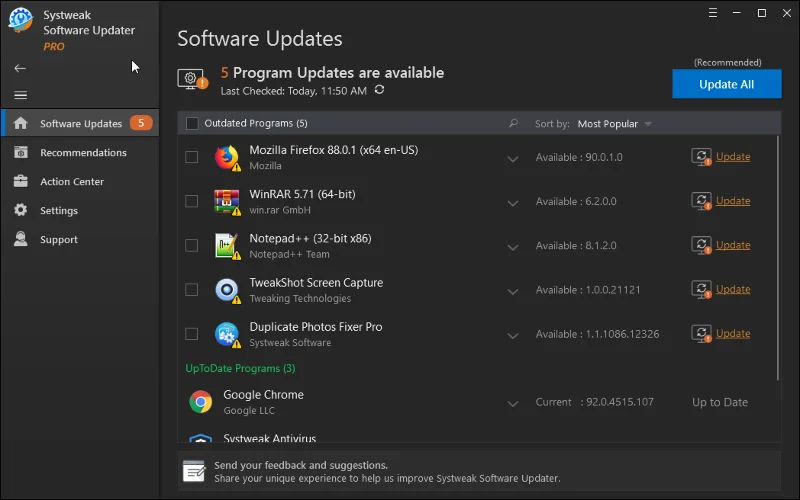Click the program list vertical scrollbar
The height and width of the screenshot is (500, 800).
pos(778,258)
